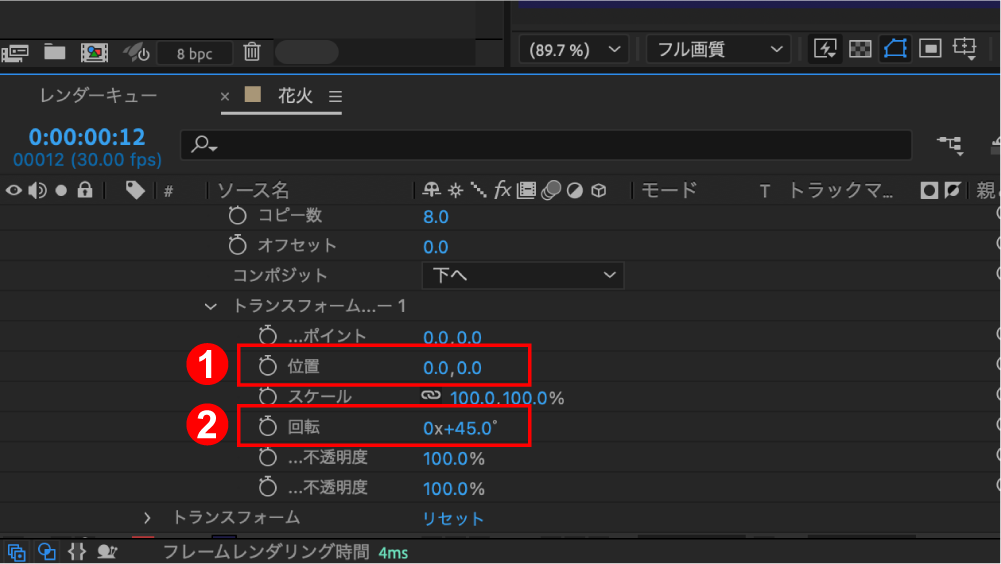Click the label tag column header

[x=135, y=190]
